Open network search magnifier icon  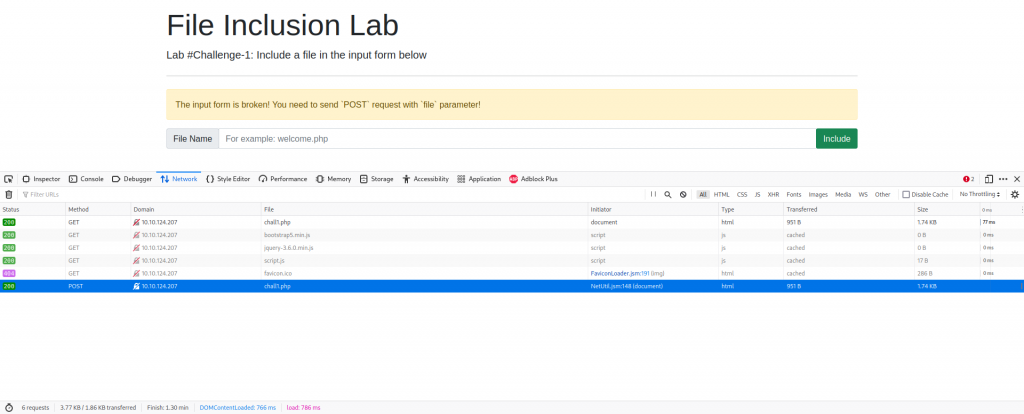[x=668, y=194]
